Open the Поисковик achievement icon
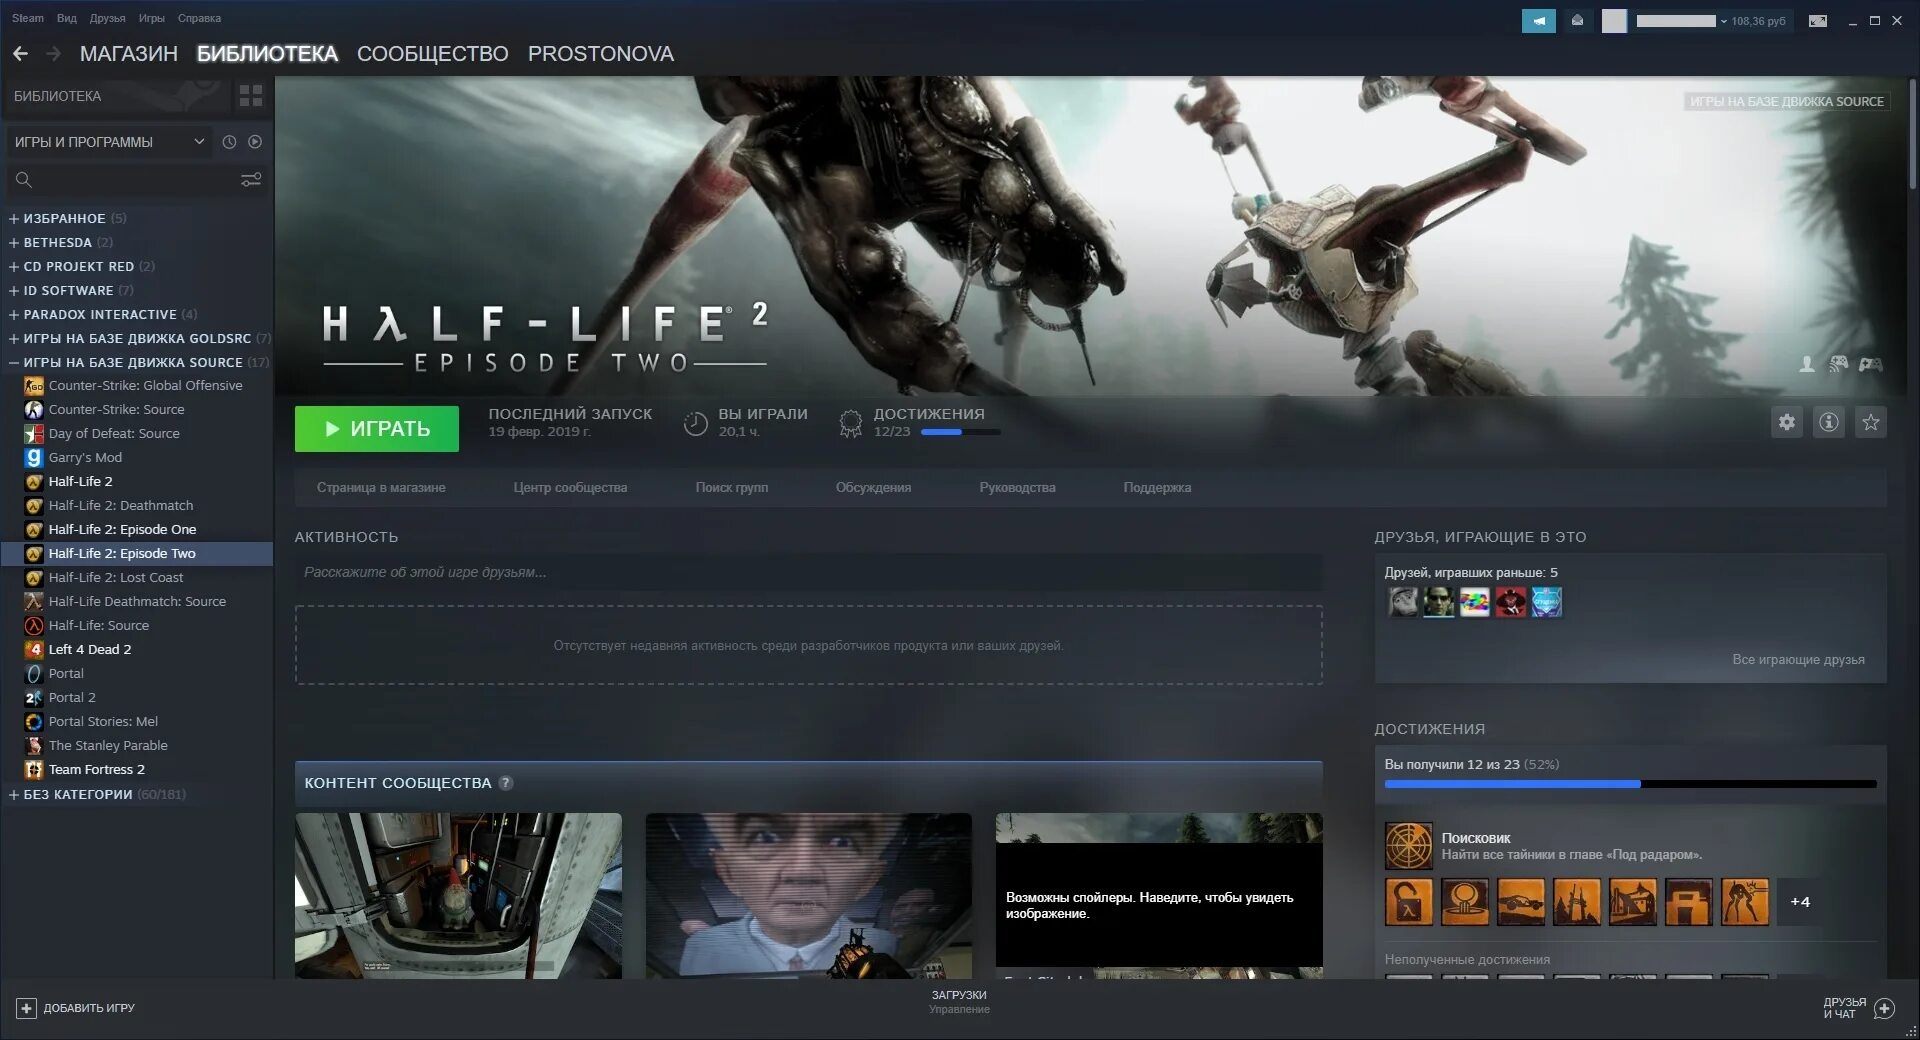Viewport: 1920px width, 1040px height. coord(1409,846)
